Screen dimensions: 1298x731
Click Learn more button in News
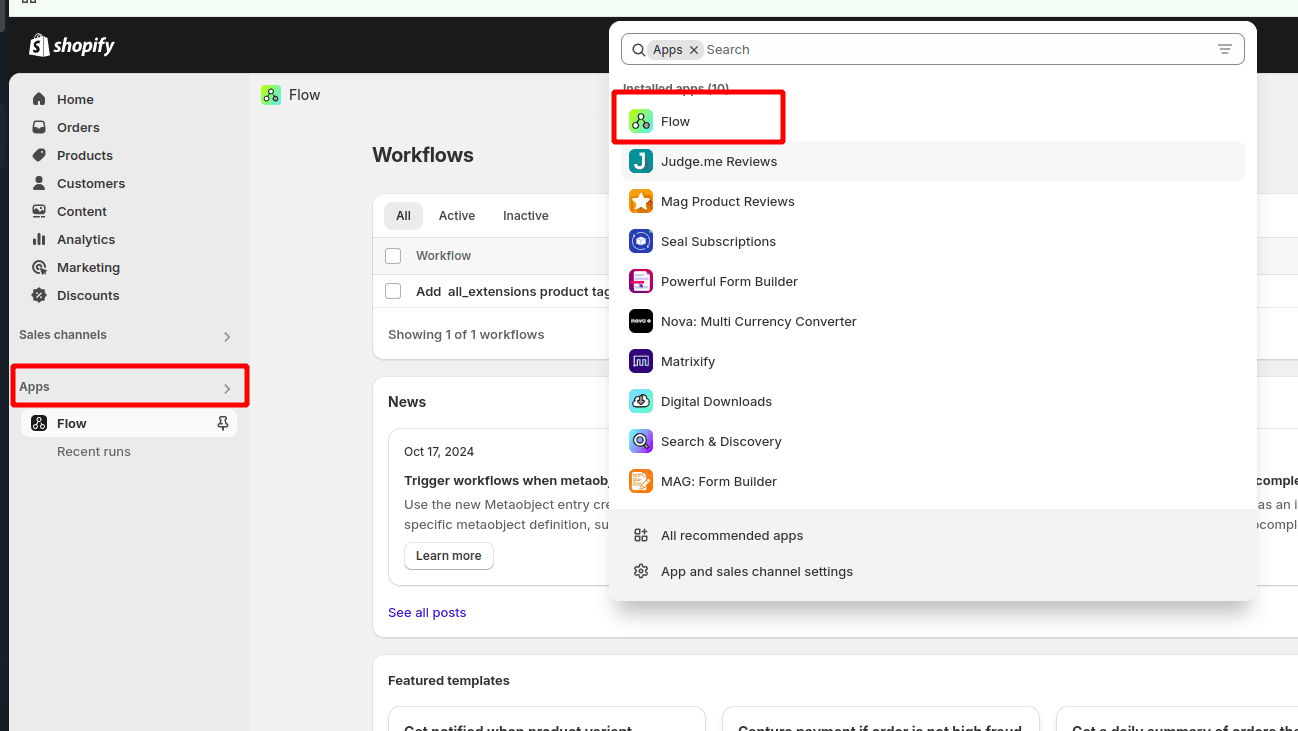[x=449, y=556]
